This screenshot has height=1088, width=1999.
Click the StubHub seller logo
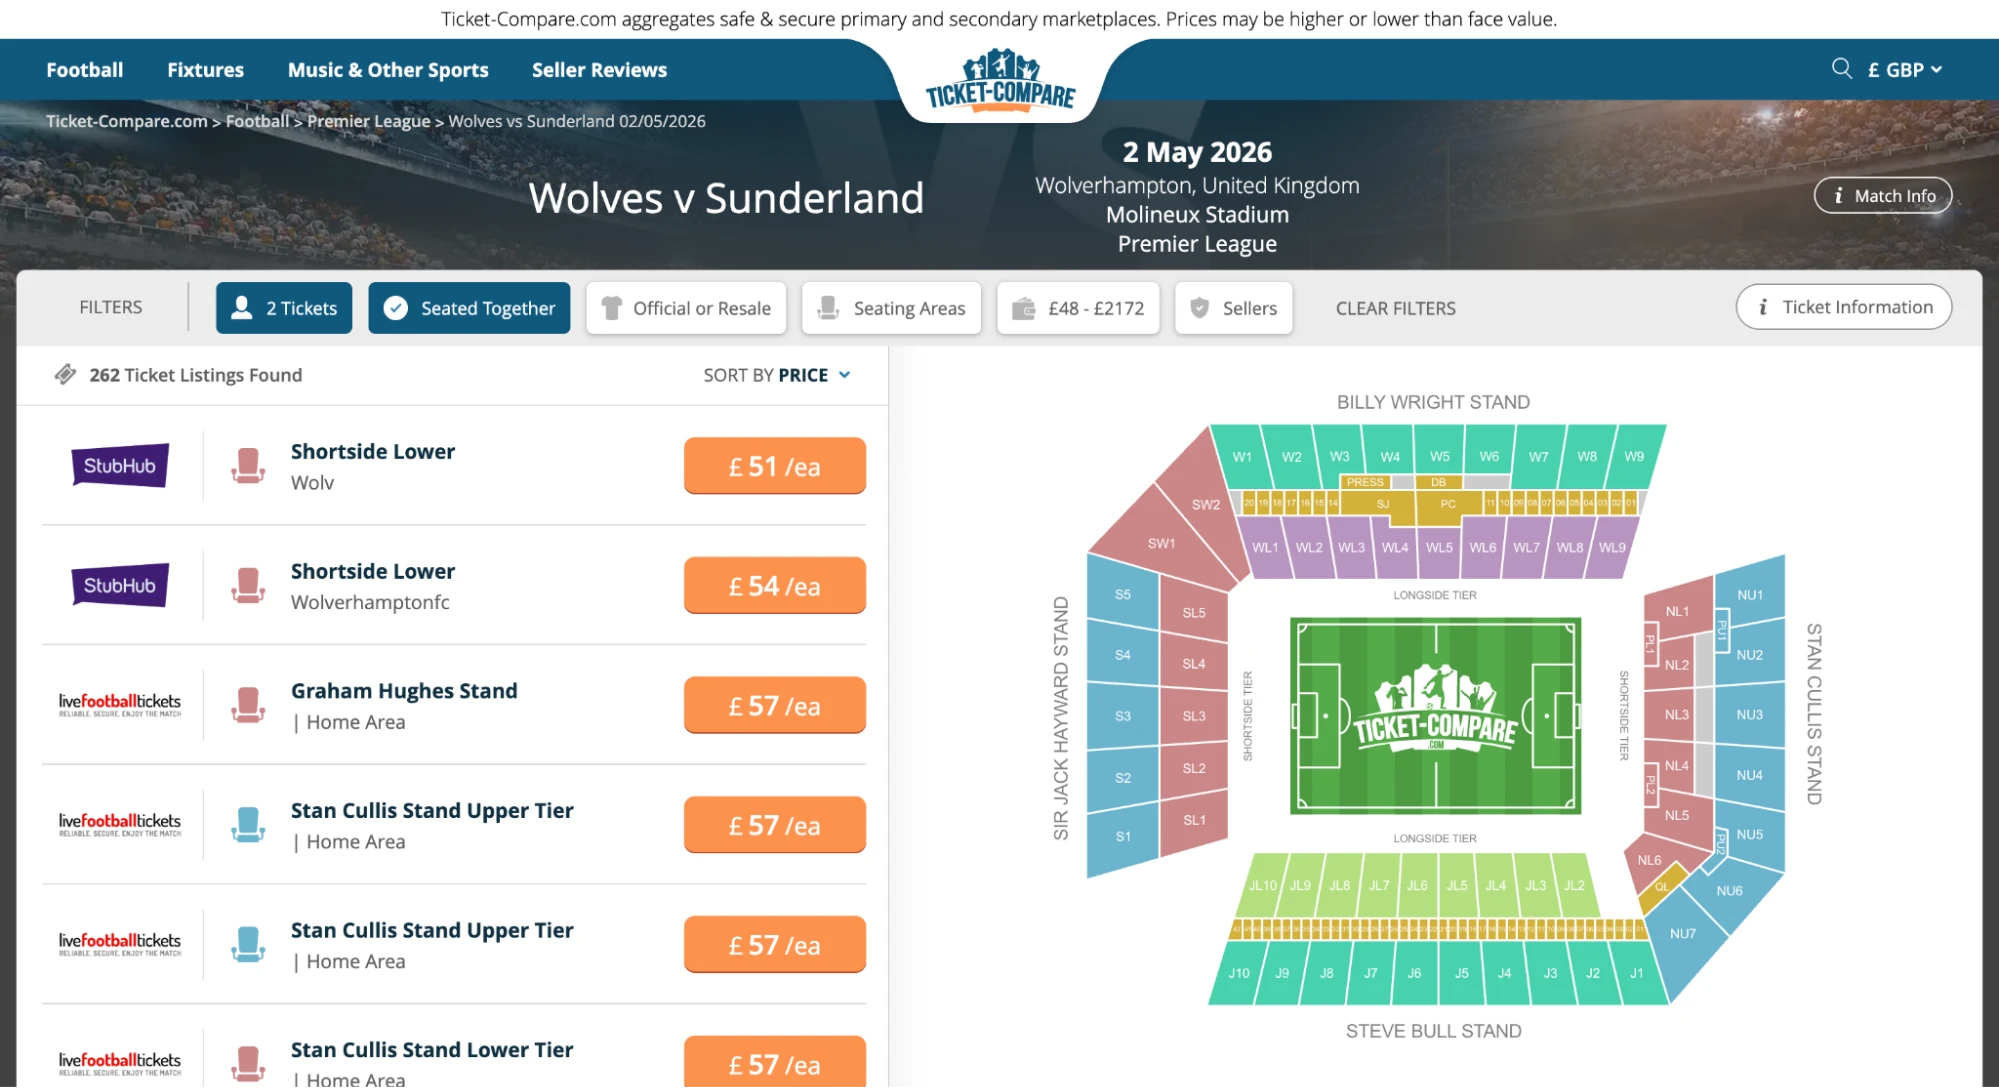tap(119, 465)
